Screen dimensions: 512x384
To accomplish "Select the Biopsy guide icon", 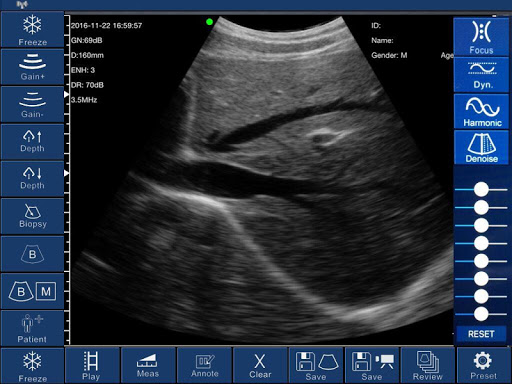I will (x=32, y=217).
